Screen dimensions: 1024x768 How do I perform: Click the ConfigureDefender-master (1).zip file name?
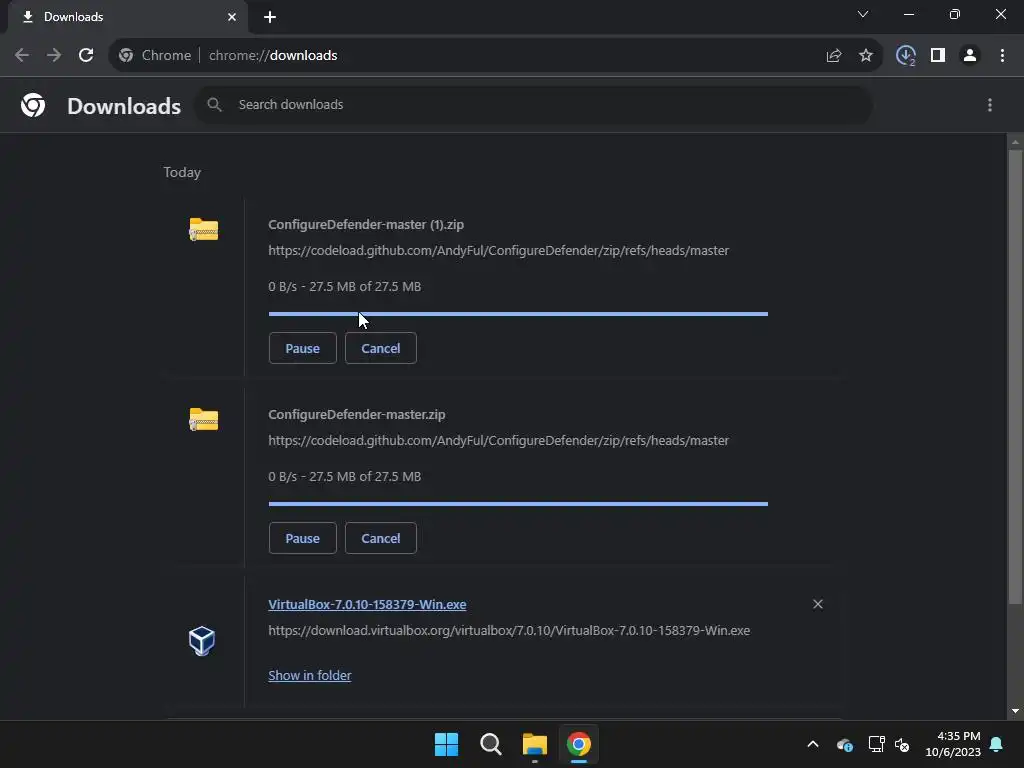click(366, 225)
